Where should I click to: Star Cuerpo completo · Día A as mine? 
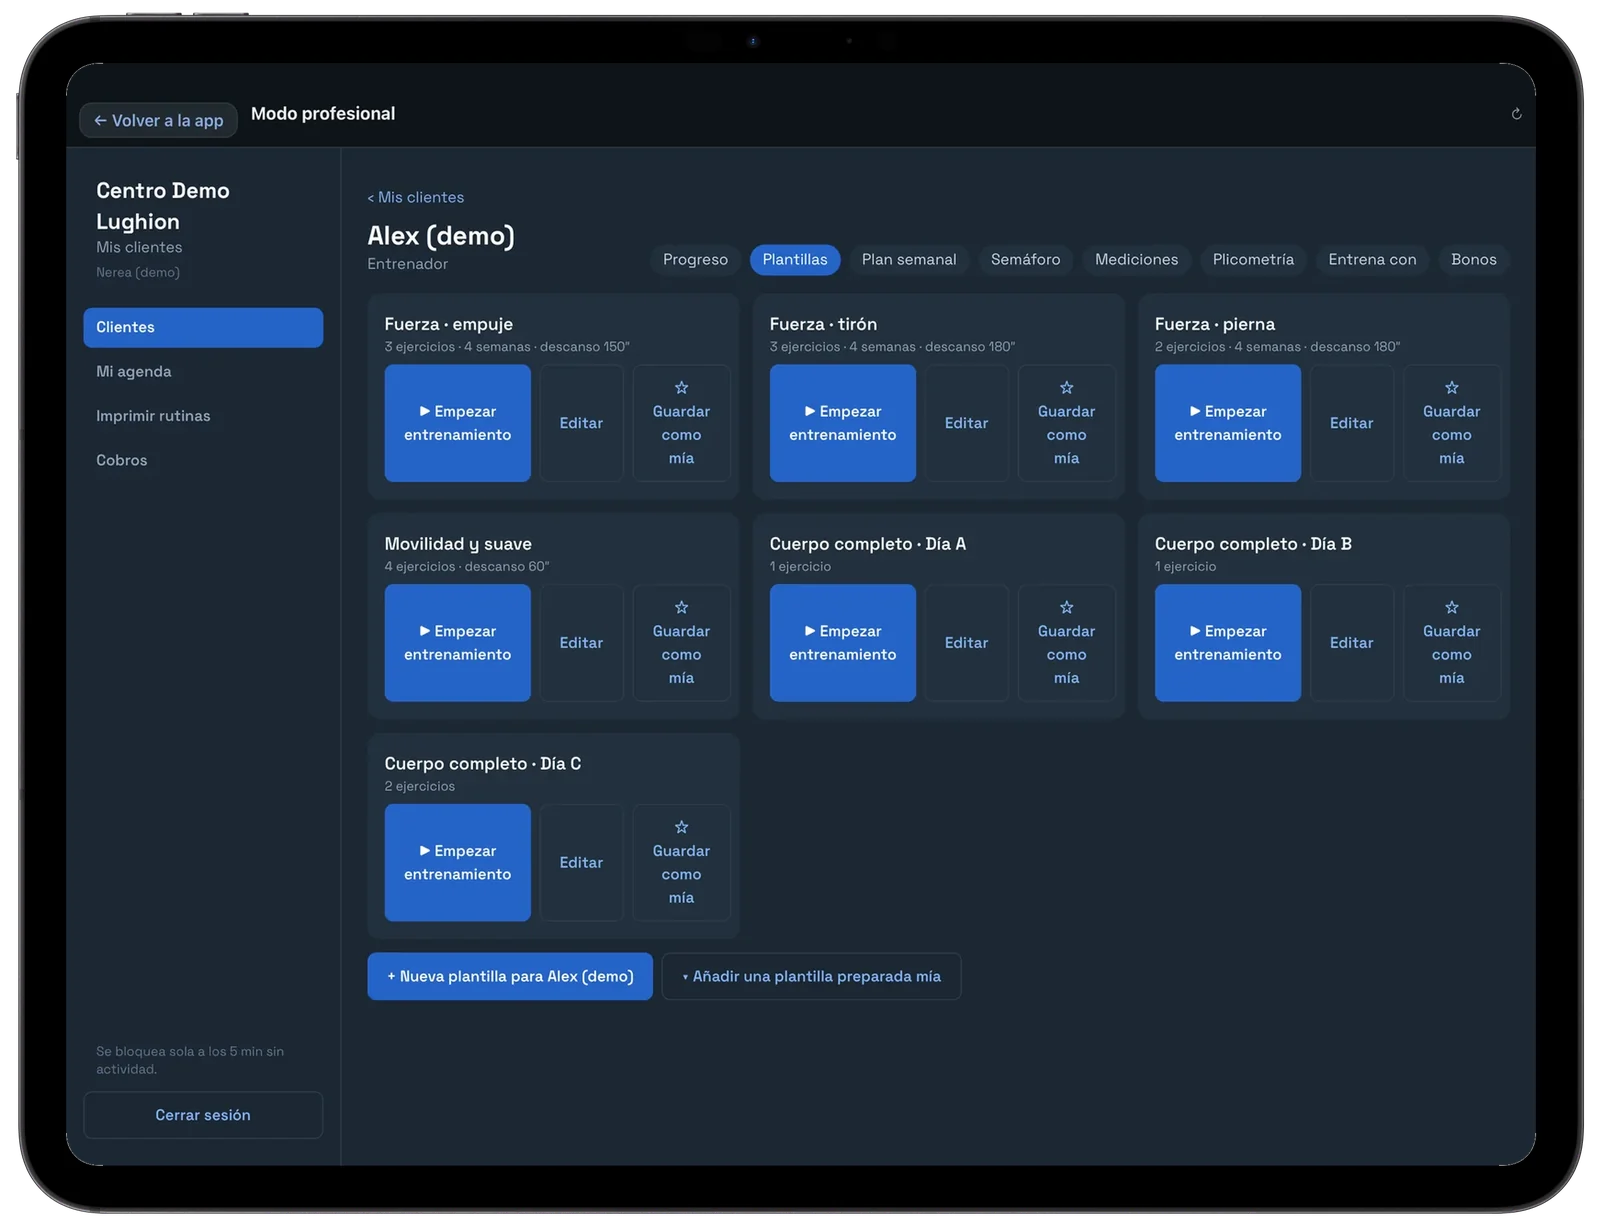pos(1066,643)
